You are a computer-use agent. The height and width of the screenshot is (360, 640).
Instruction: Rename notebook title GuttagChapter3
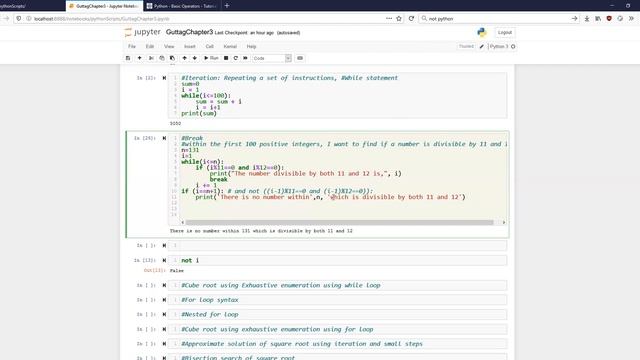(189, 32)
